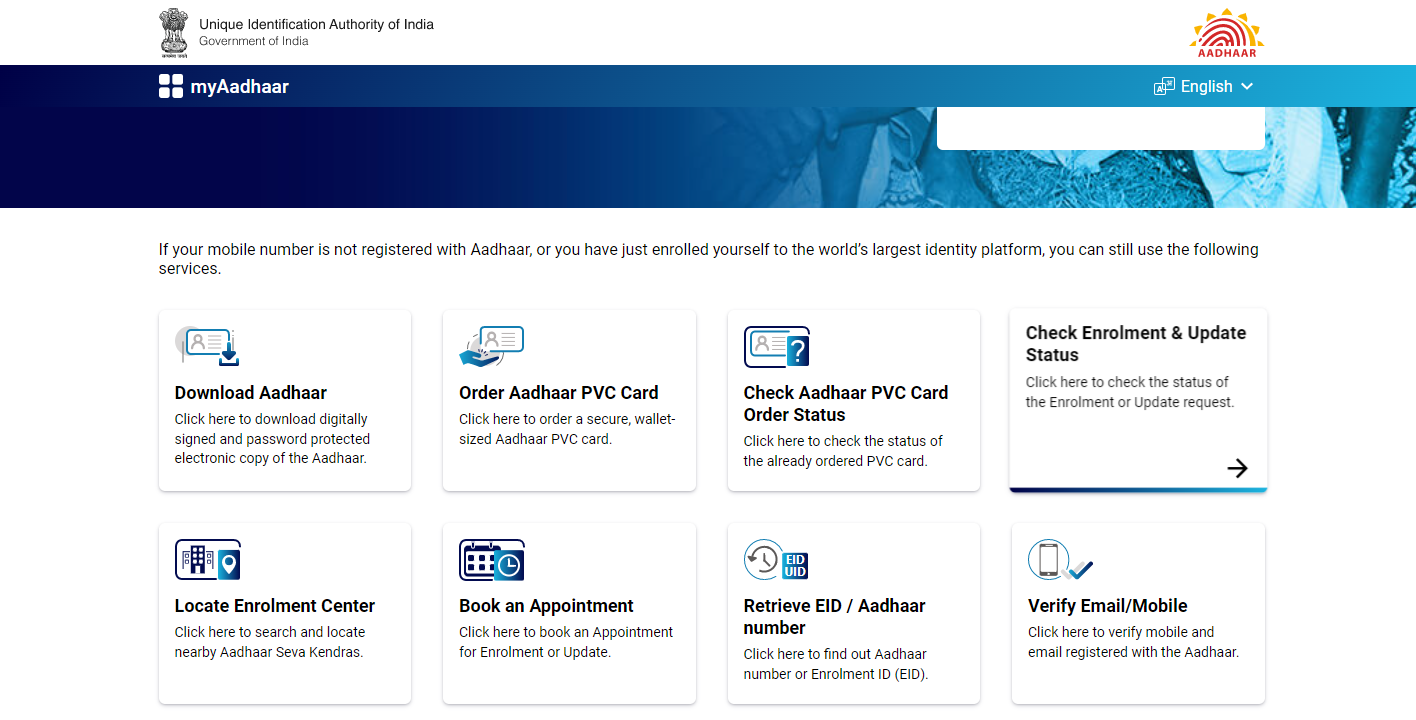The image size is (1416, 720).
Task: Click 'verify mobile and email registered' description
Action: pyautogui.click(x=1134, y=642)
